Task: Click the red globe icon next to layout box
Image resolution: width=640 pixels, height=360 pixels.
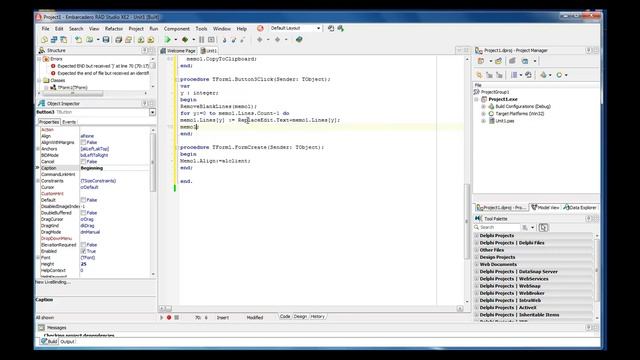Action: [x=260, y=28]
